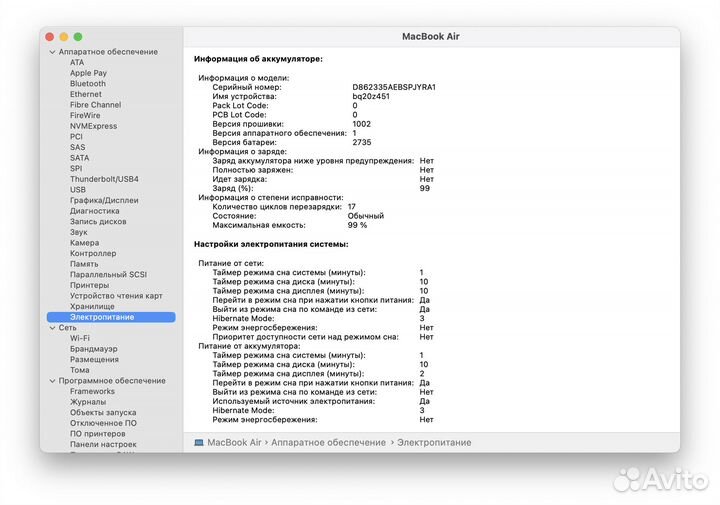Select Устройство чтения карт item
The image size is (720, 505).
[116, 296]
